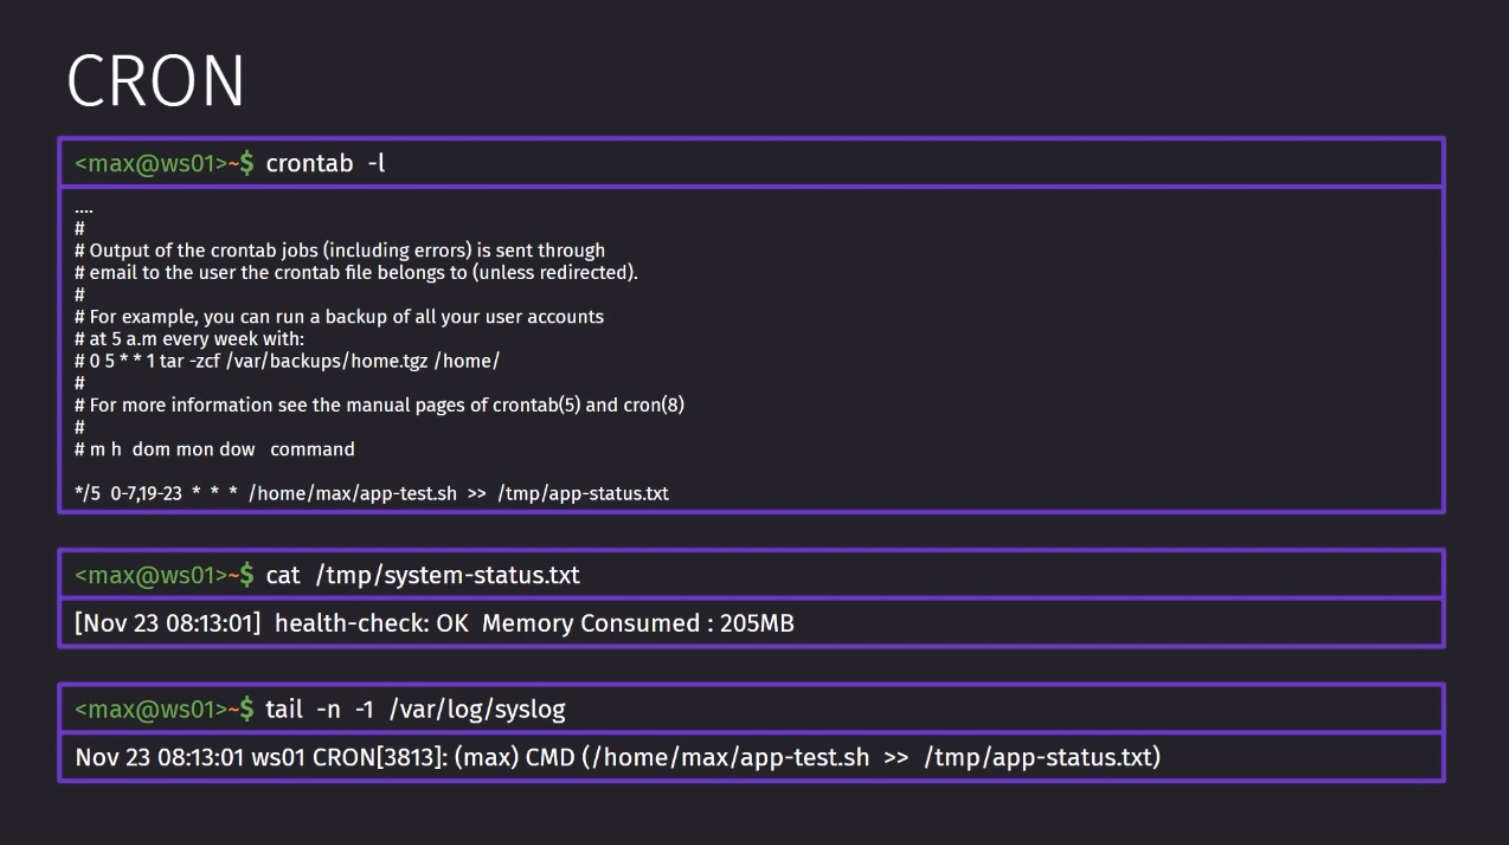This screenshot has width=1509, height=845.
Task: Click the crontab -l command text
Action: (325, 163)
